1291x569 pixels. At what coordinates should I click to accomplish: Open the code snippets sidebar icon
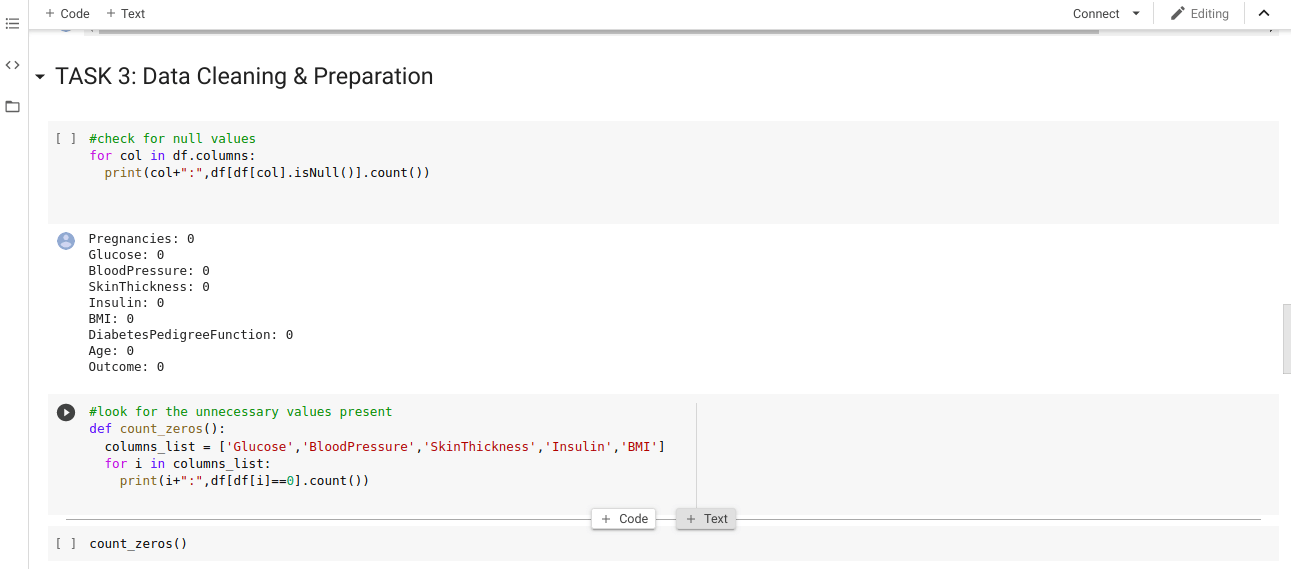(12, 65)
